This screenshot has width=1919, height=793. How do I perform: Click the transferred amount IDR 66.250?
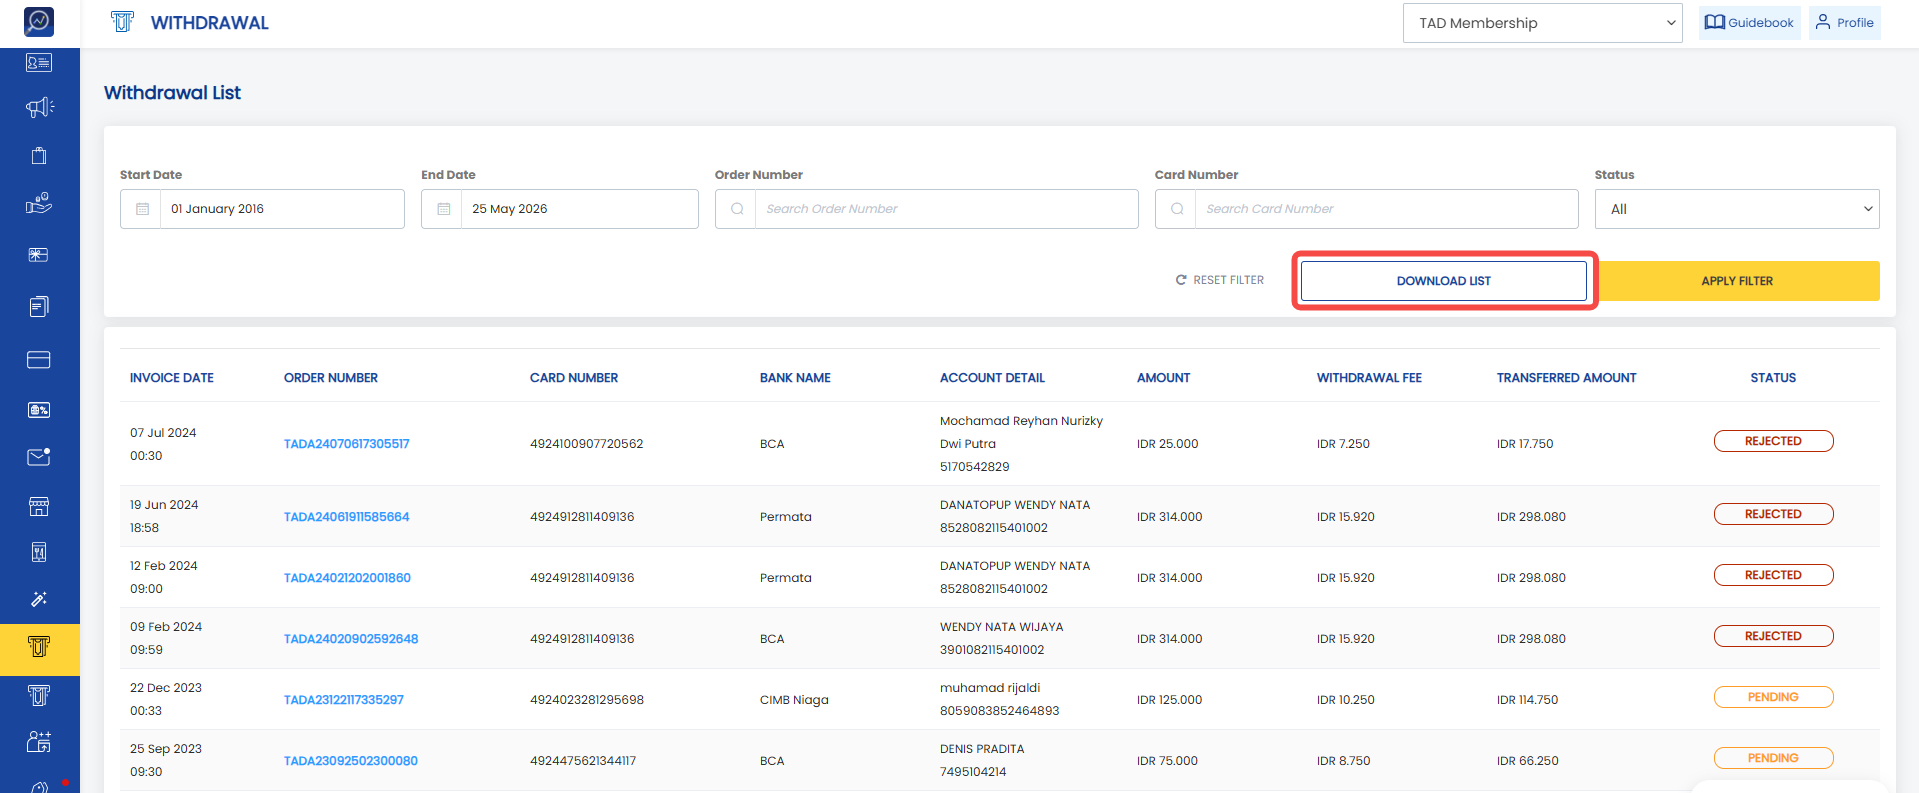(x=1527, y=761)
